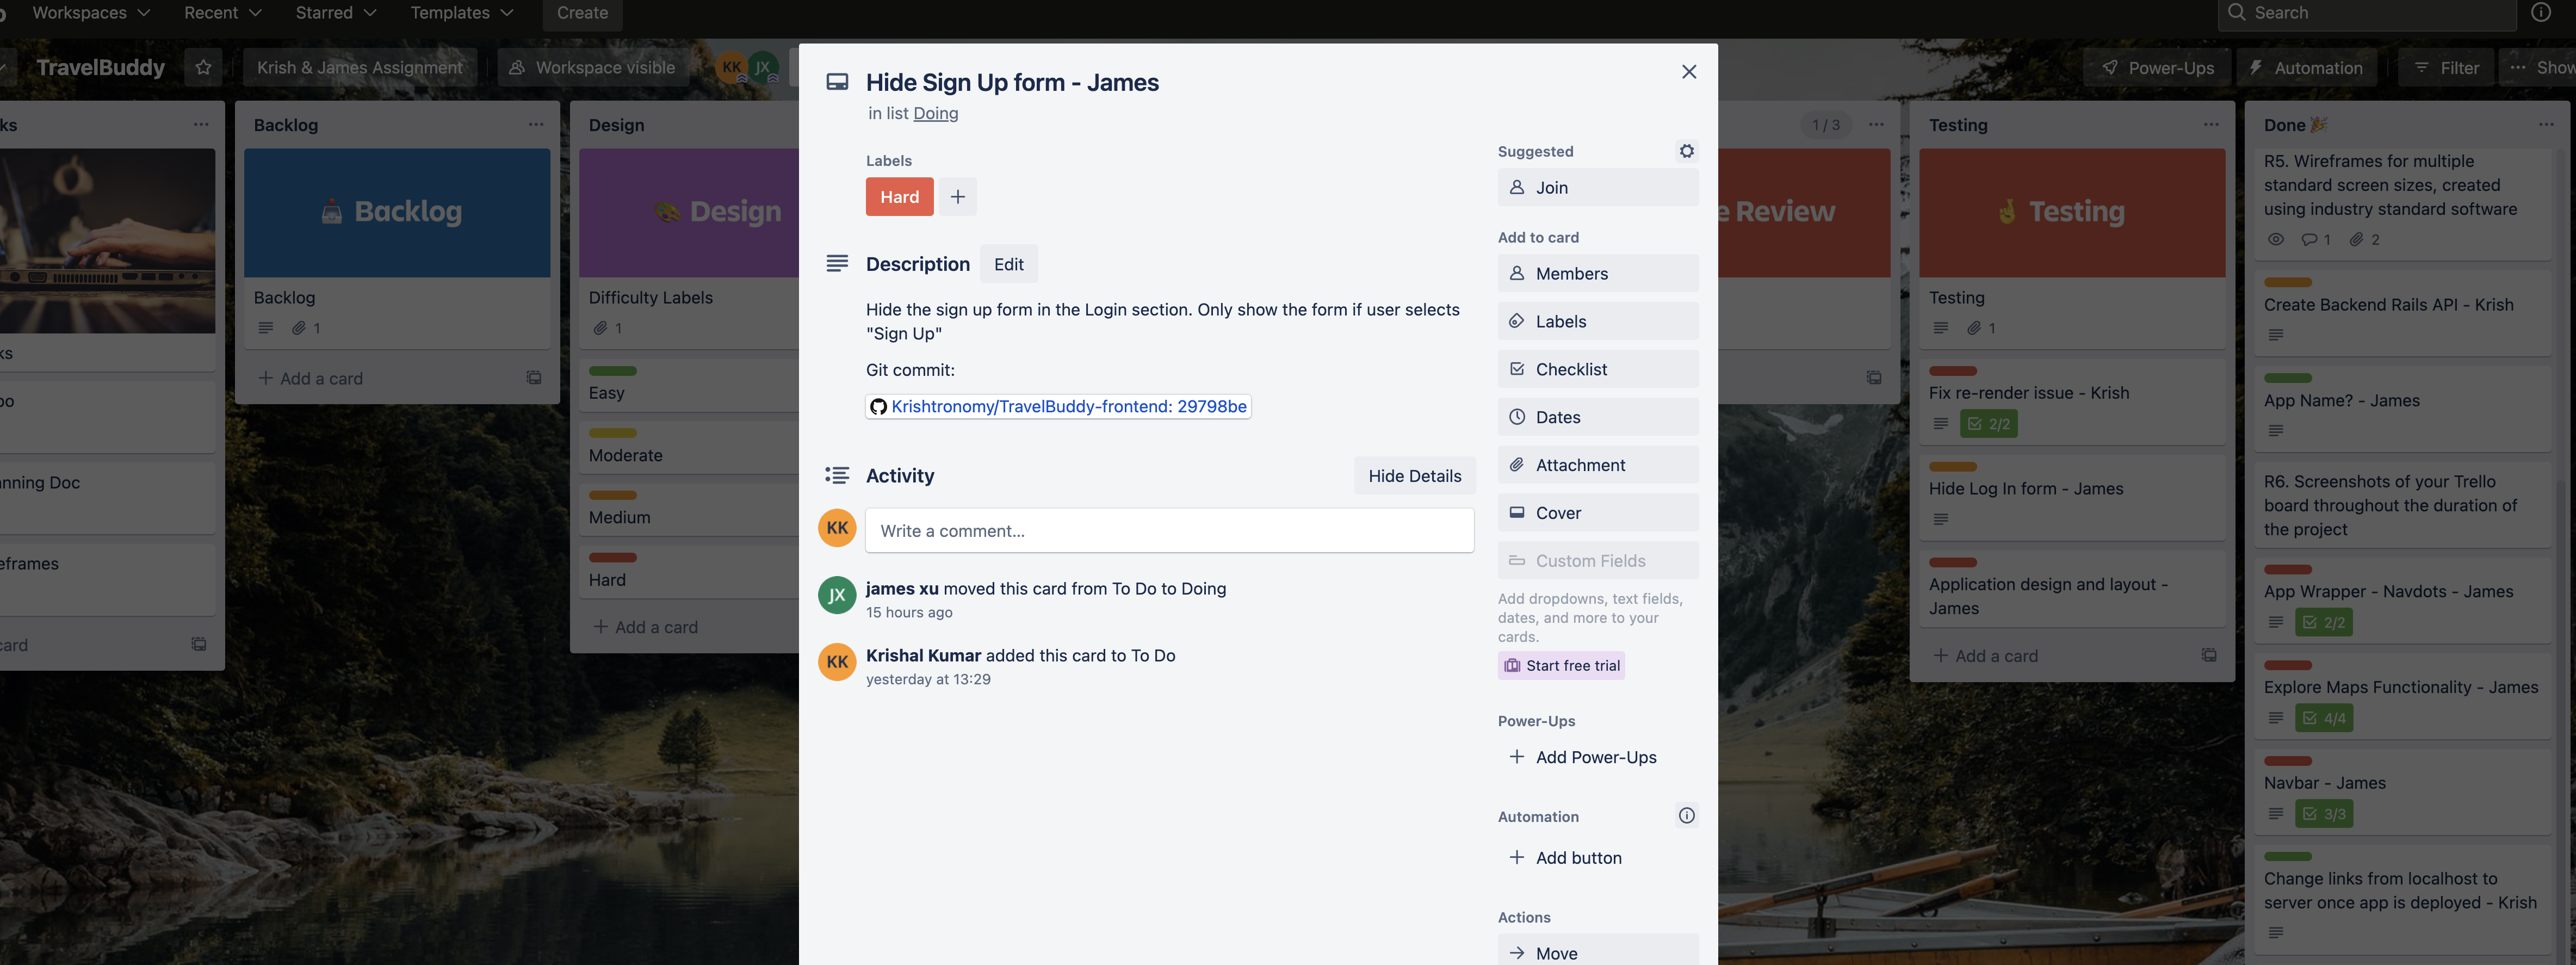The image size is (2576, 965).
Task: Click the Write a comment field
Action: 1168,531
